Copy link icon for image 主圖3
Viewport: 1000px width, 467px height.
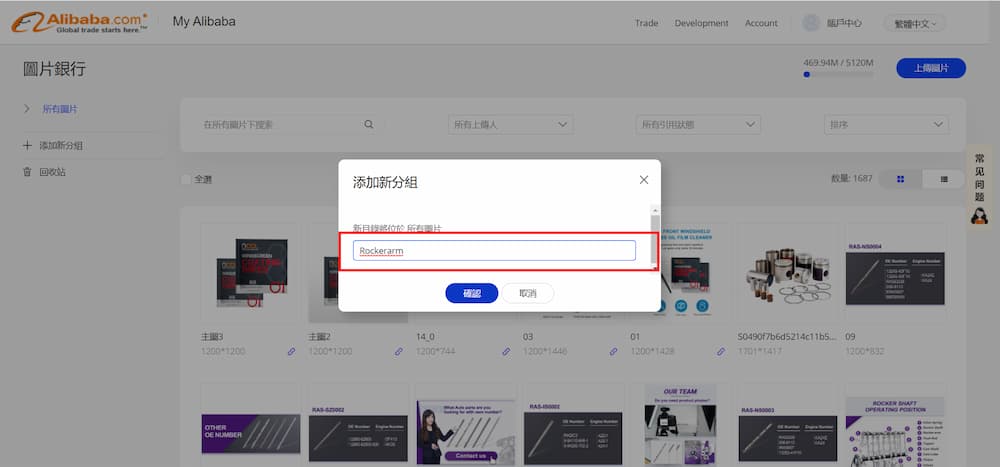(292, 351)
